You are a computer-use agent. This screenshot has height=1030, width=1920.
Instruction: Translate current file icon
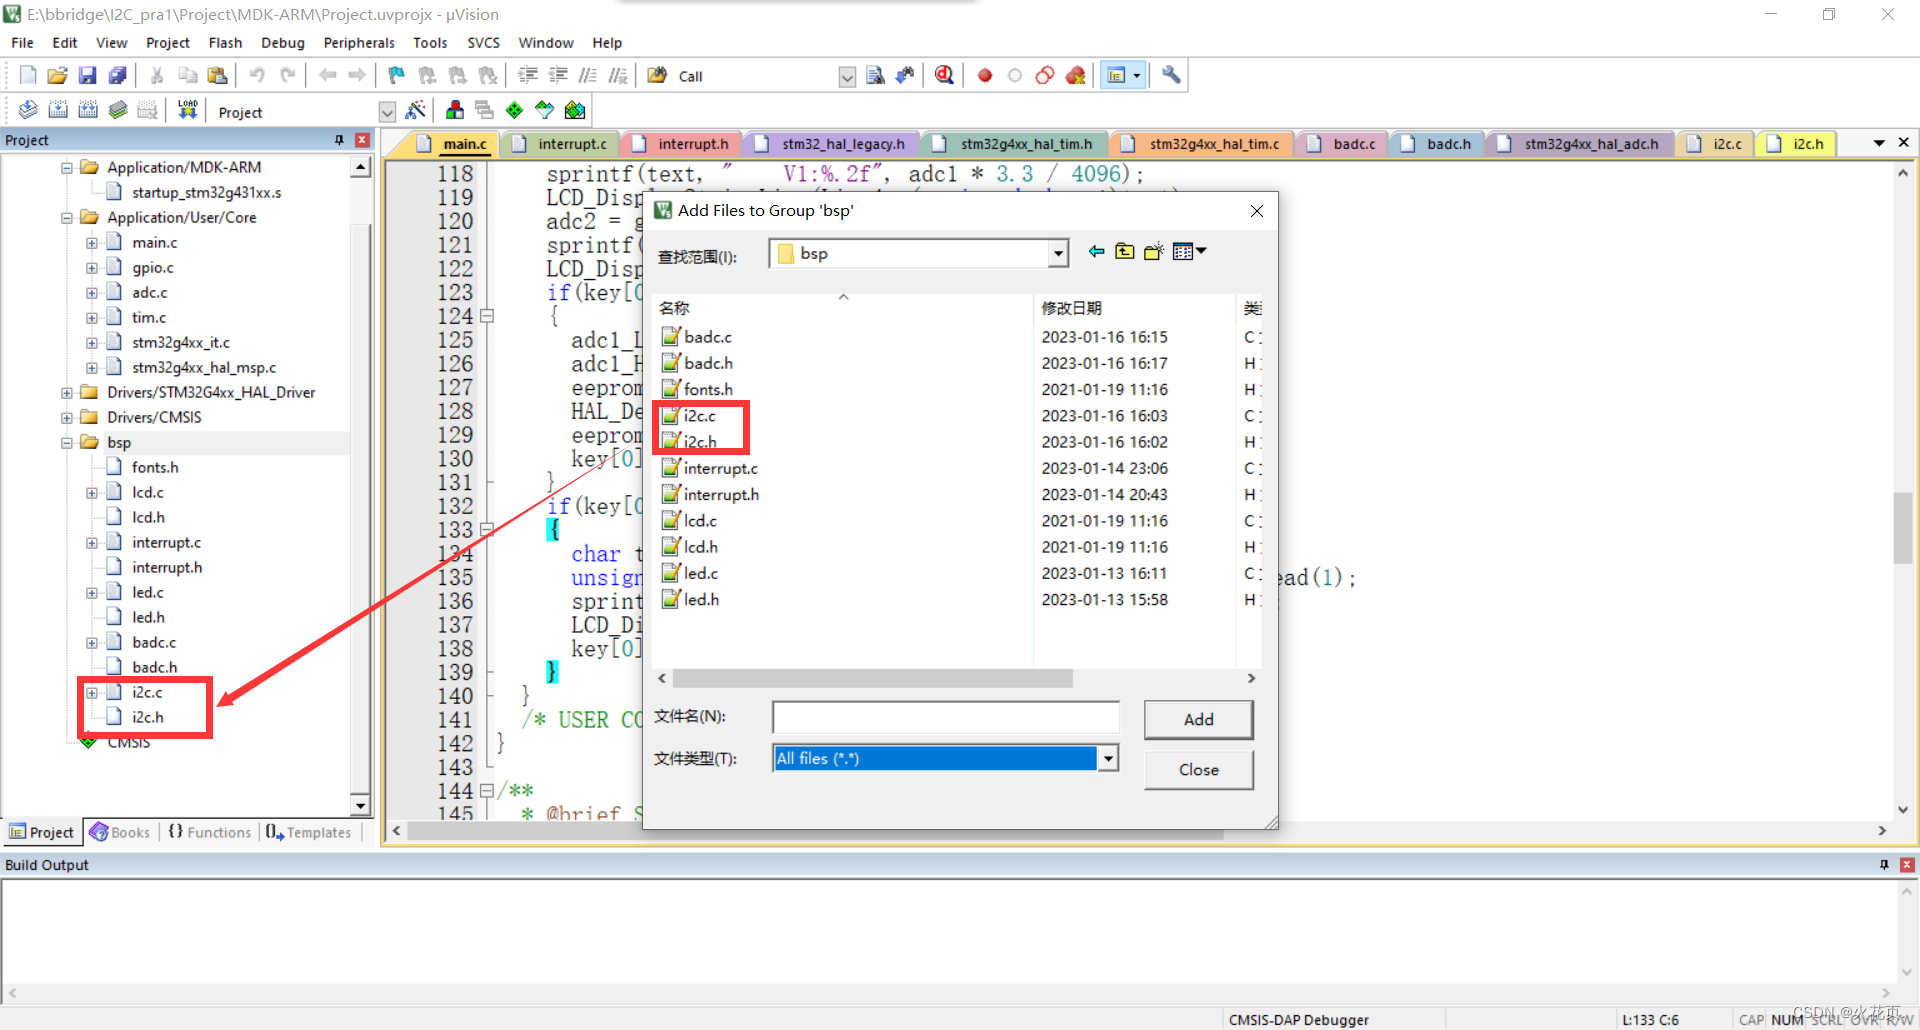28,110
